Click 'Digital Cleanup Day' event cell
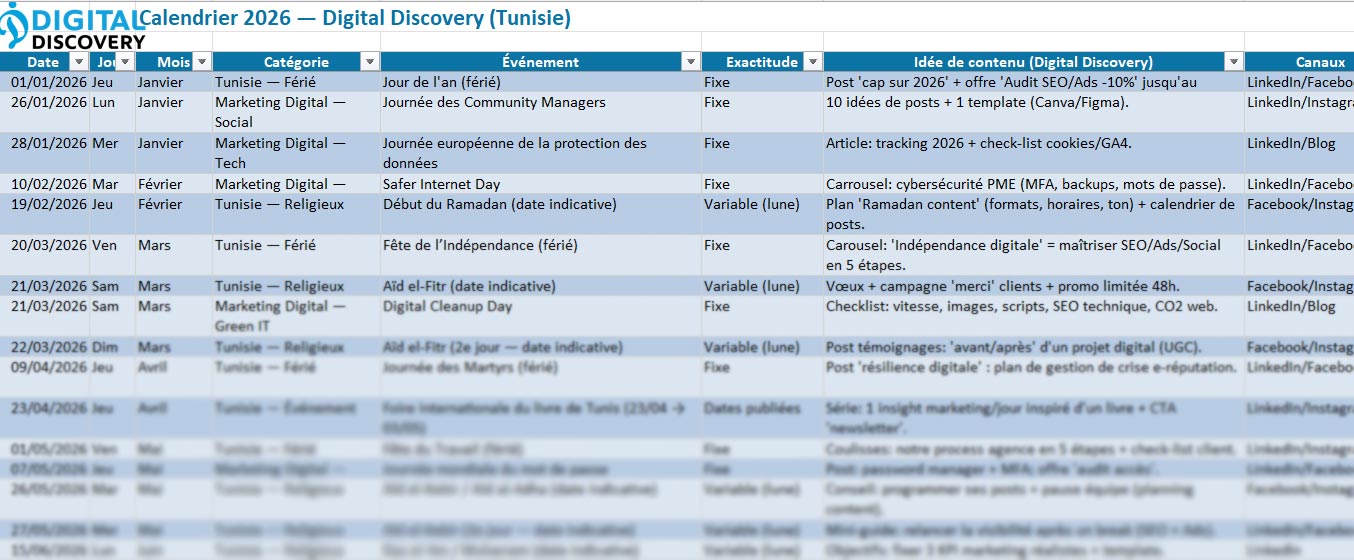 tap(541, 316)
